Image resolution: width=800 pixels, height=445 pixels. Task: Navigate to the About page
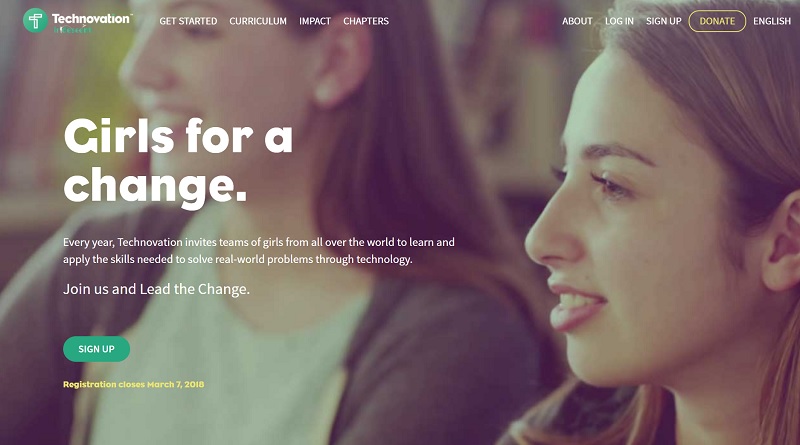[577, 21]
